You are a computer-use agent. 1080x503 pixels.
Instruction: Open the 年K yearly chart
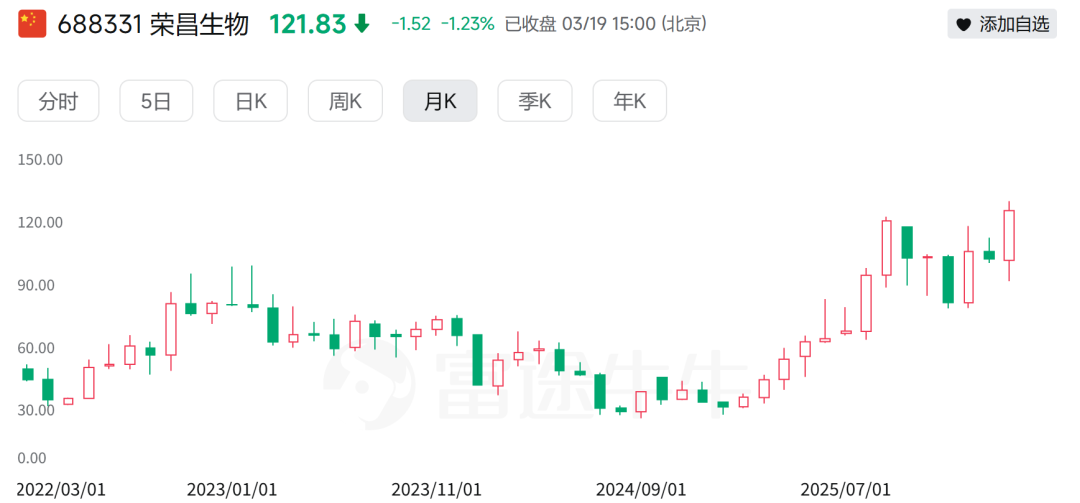pos(630,101)
